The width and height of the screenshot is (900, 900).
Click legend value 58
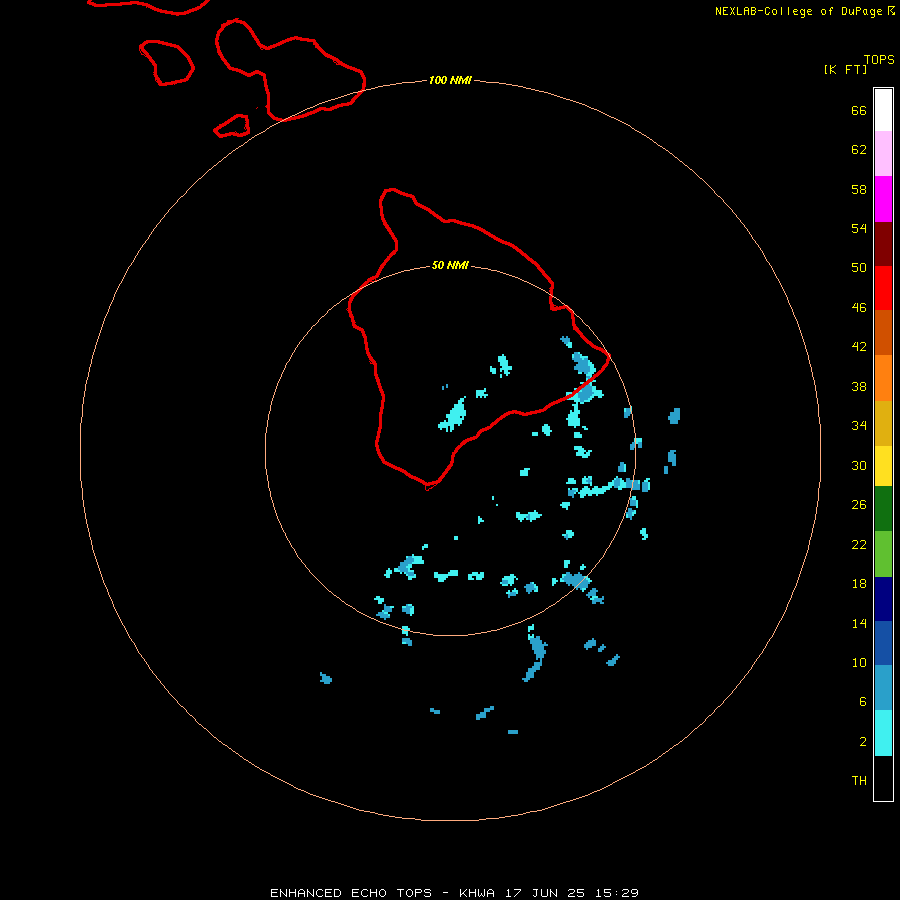click(x=859, y=189)
